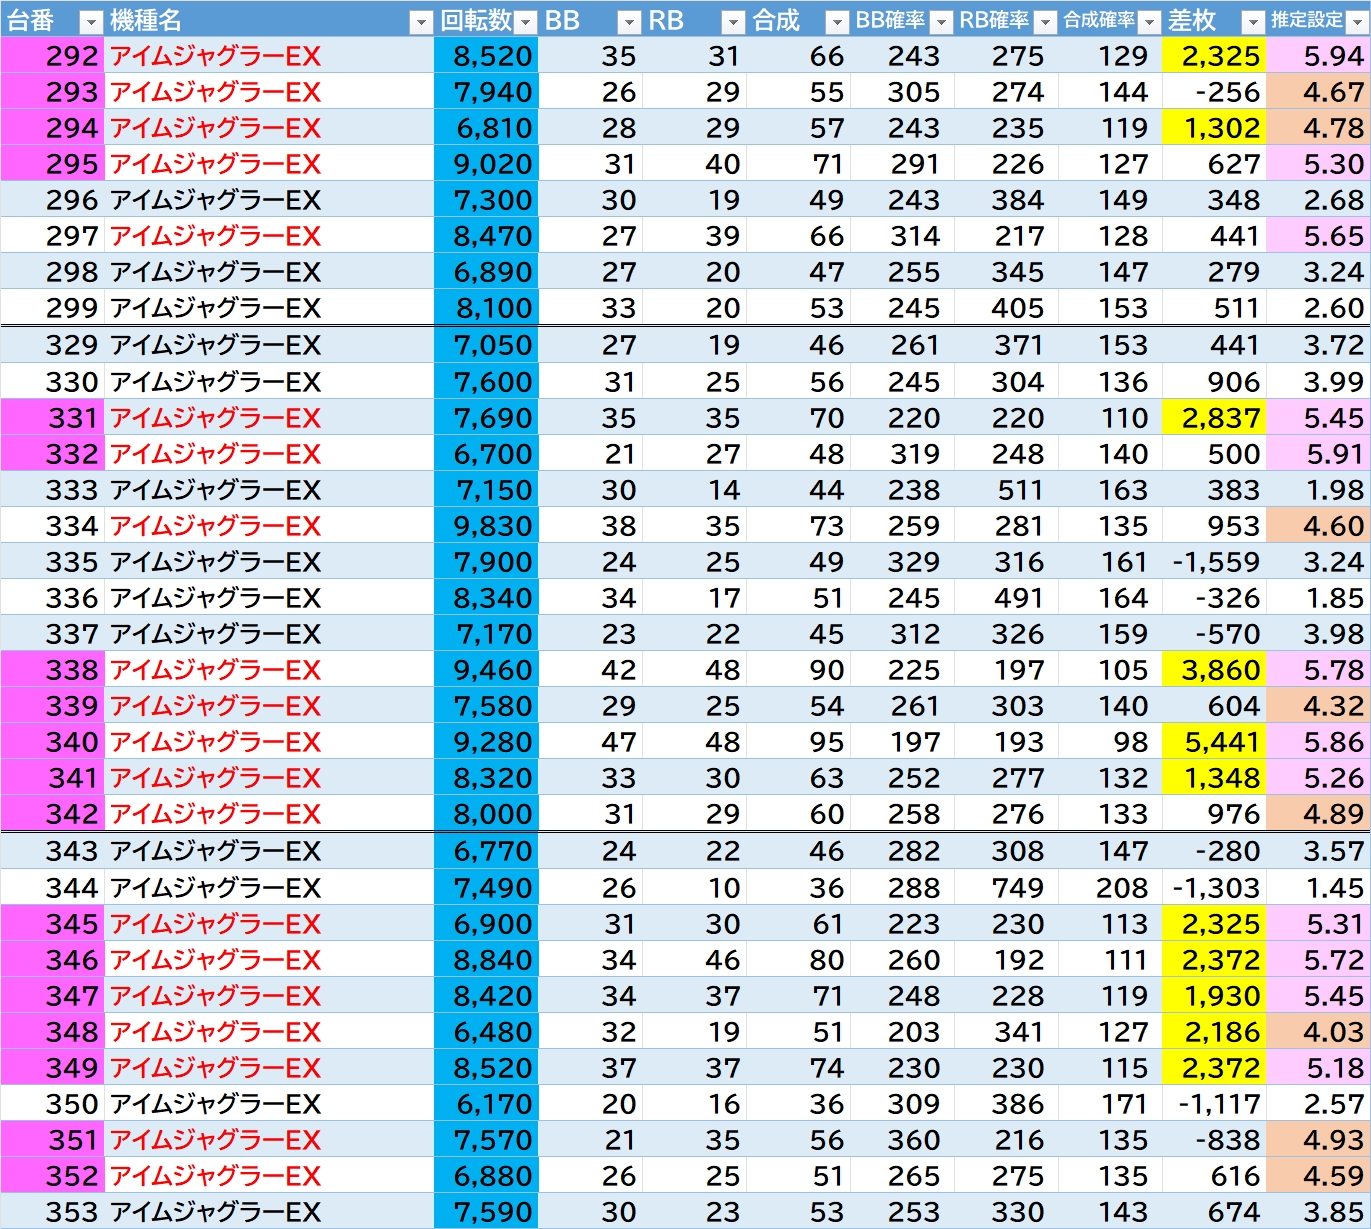Click the 9,830 回転数 cell
Viewport: 1371px width, 1229px height.
[487, 526]
